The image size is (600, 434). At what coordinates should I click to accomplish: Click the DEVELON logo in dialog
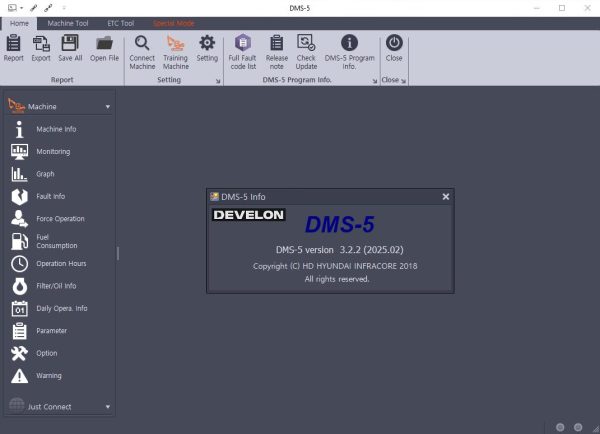tap(249, 215)
